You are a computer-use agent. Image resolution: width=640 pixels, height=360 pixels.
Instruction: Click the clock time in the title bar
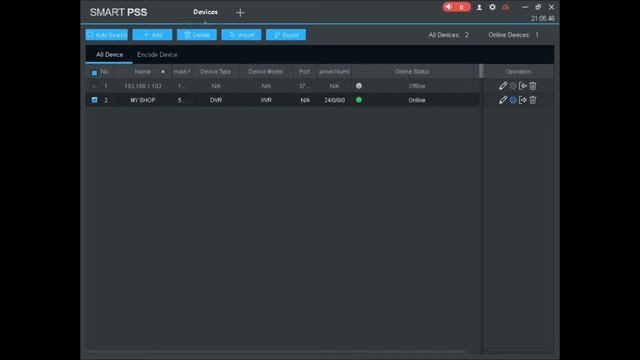(x=543, y=18)
